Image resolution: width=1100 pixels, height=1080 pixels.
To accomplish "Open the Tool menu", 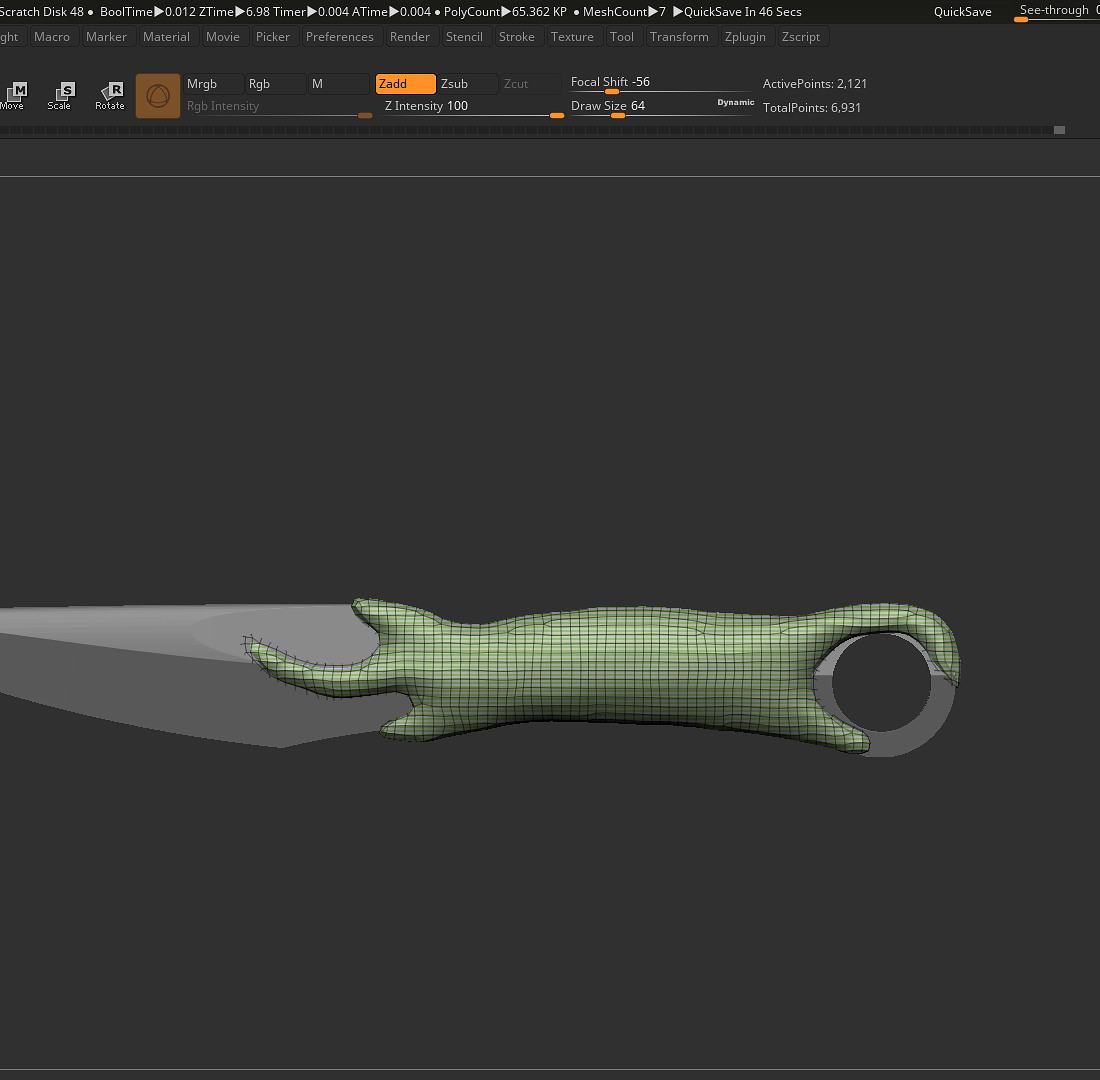I will tap(622, 36).
